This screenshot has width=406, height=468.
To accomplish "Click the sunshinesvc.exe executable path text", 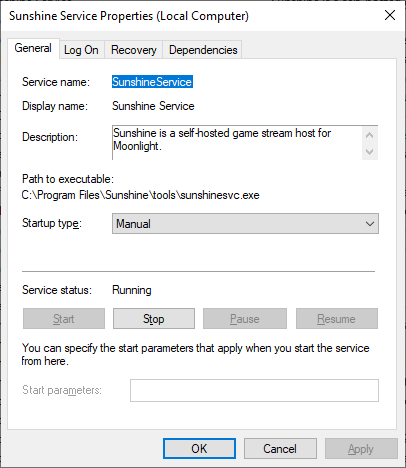I will click(x=140, y=195).
